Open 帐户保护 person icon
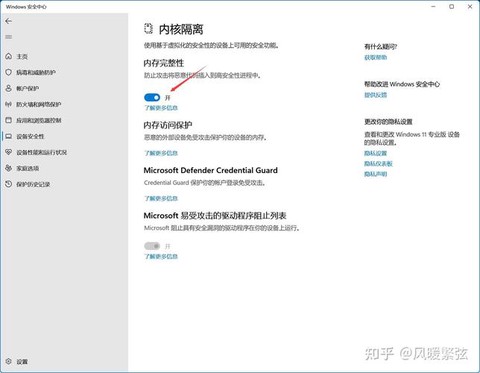The width and height of the screenshot is (480, 373). point(9,88)
